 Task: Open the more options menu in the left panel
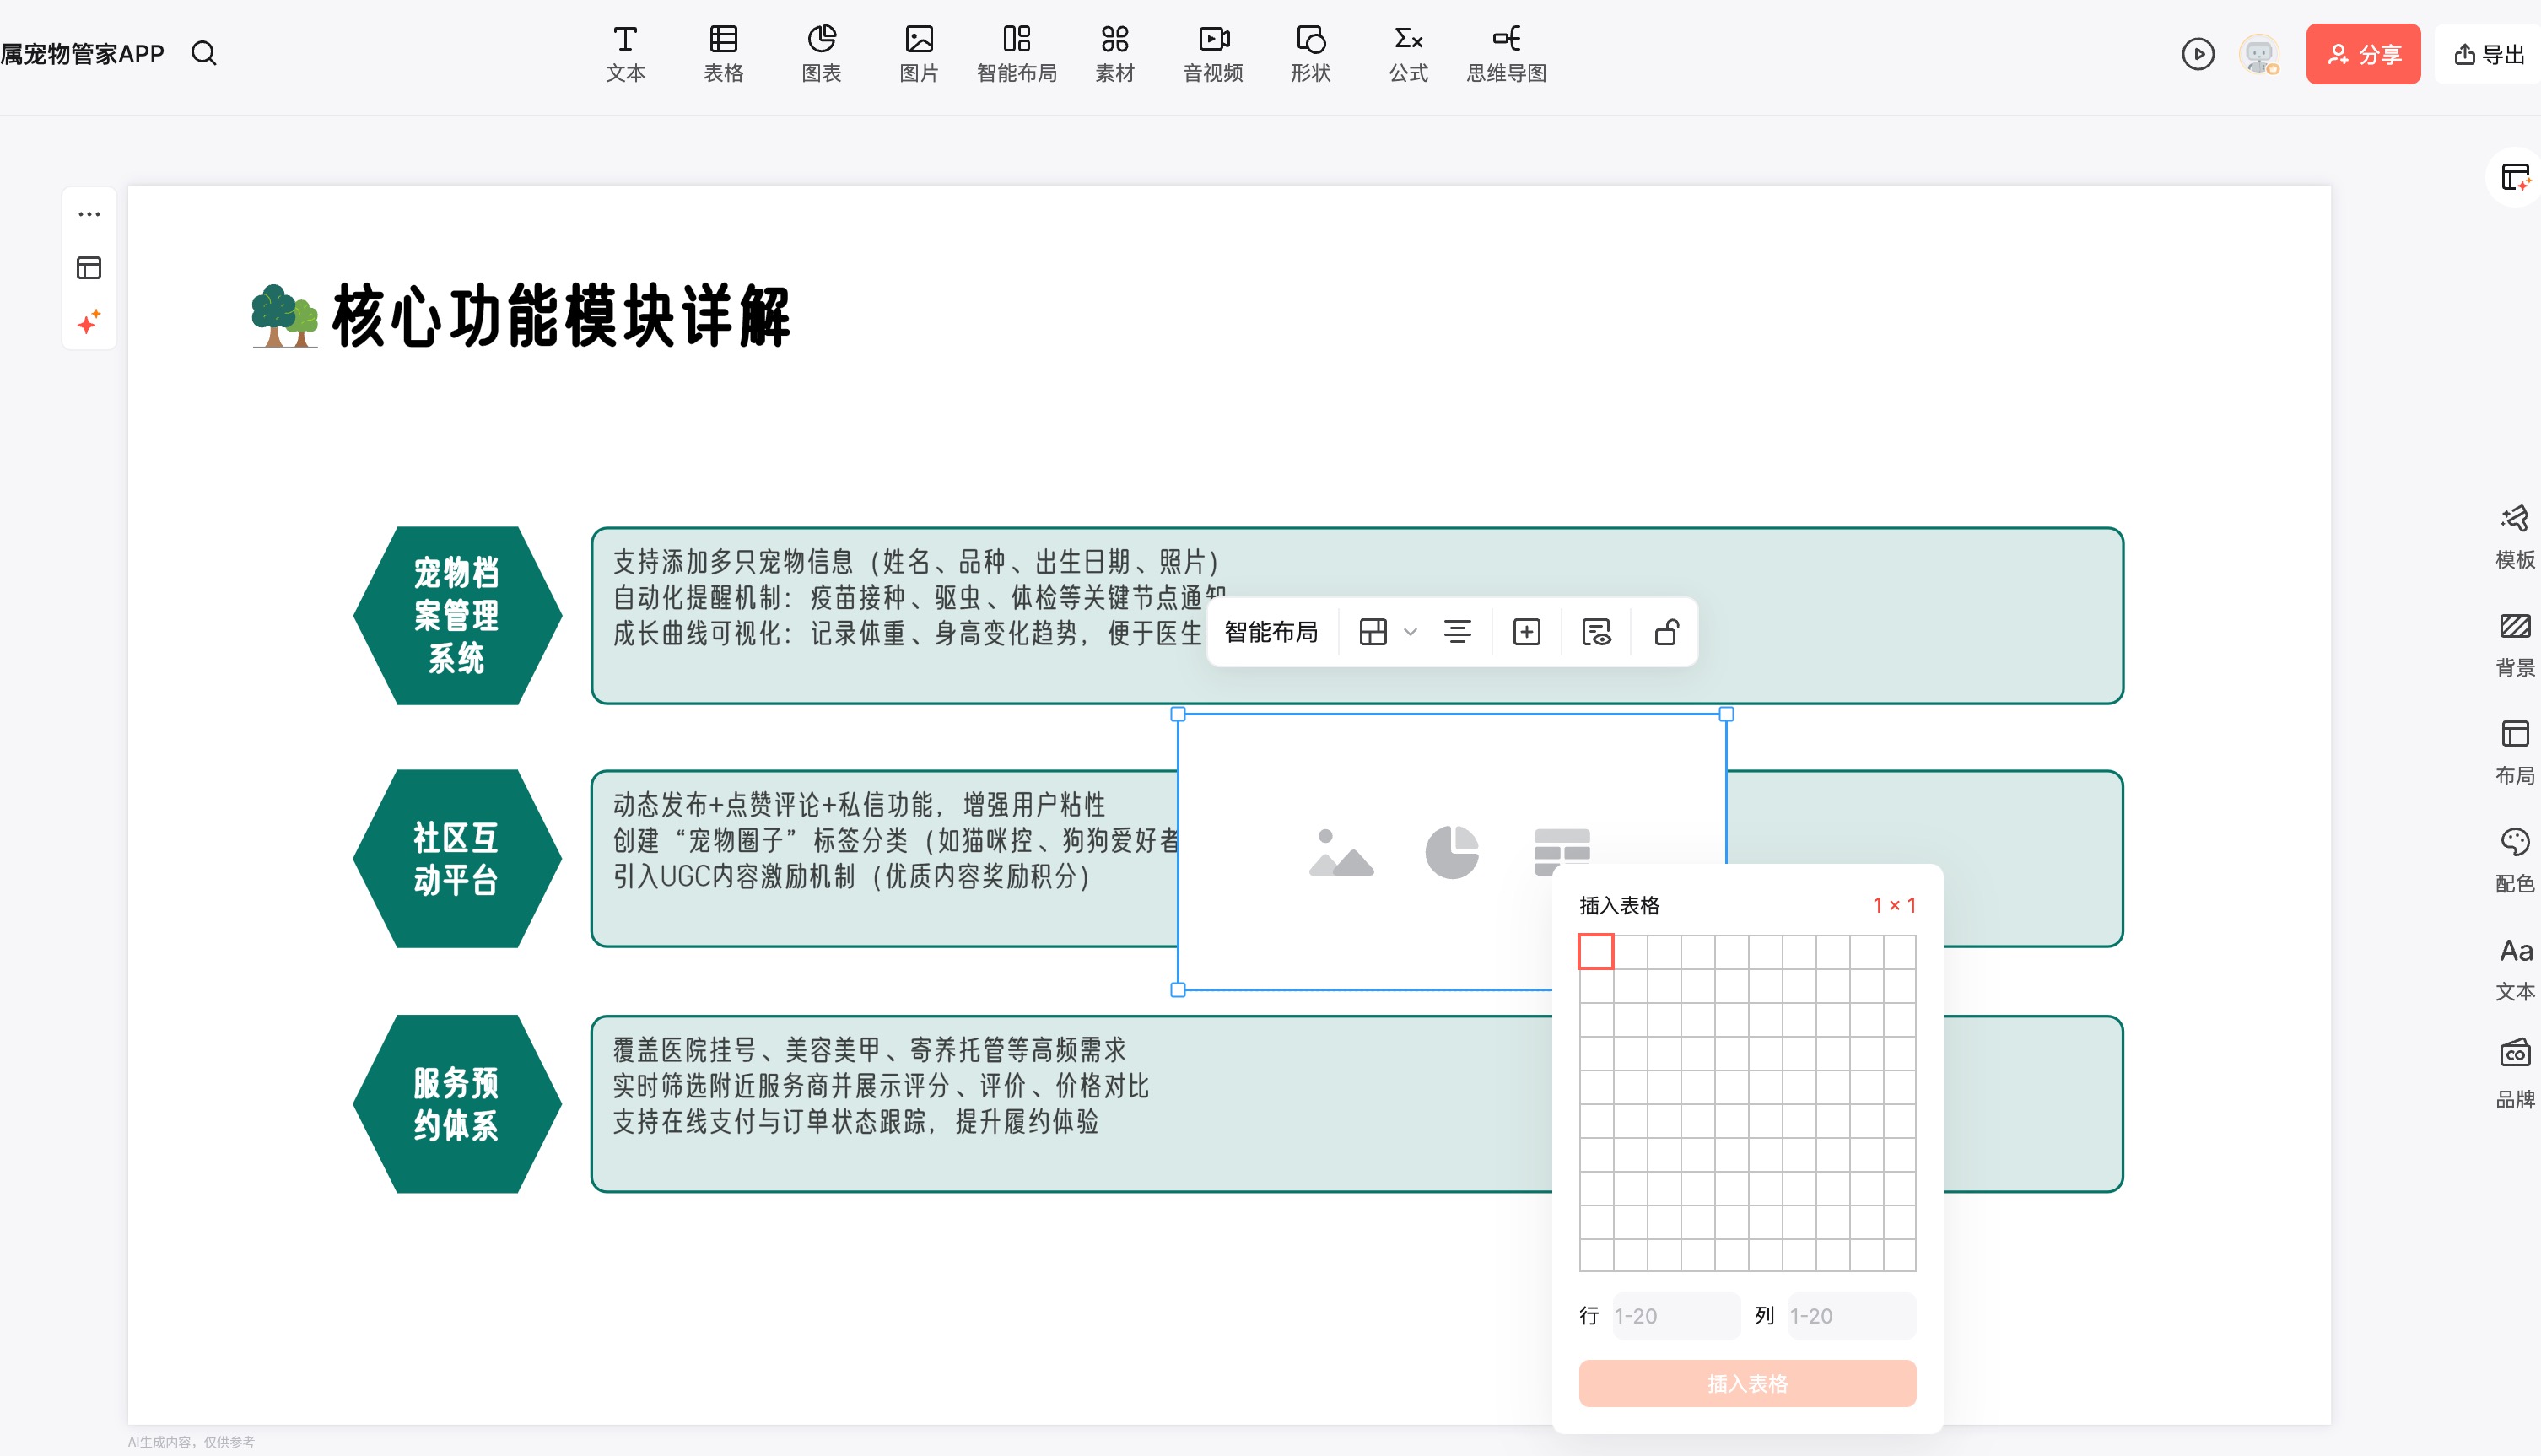[89, 213]
